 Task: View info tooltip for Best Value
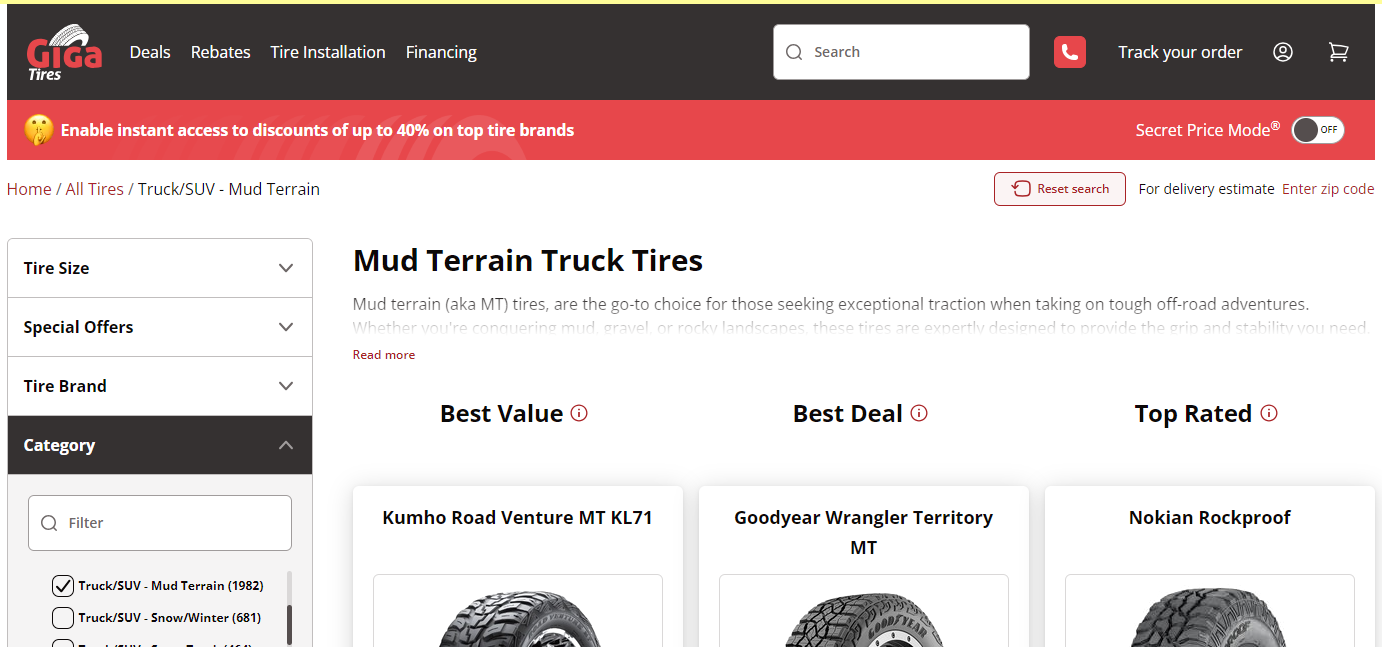point(579,412)
